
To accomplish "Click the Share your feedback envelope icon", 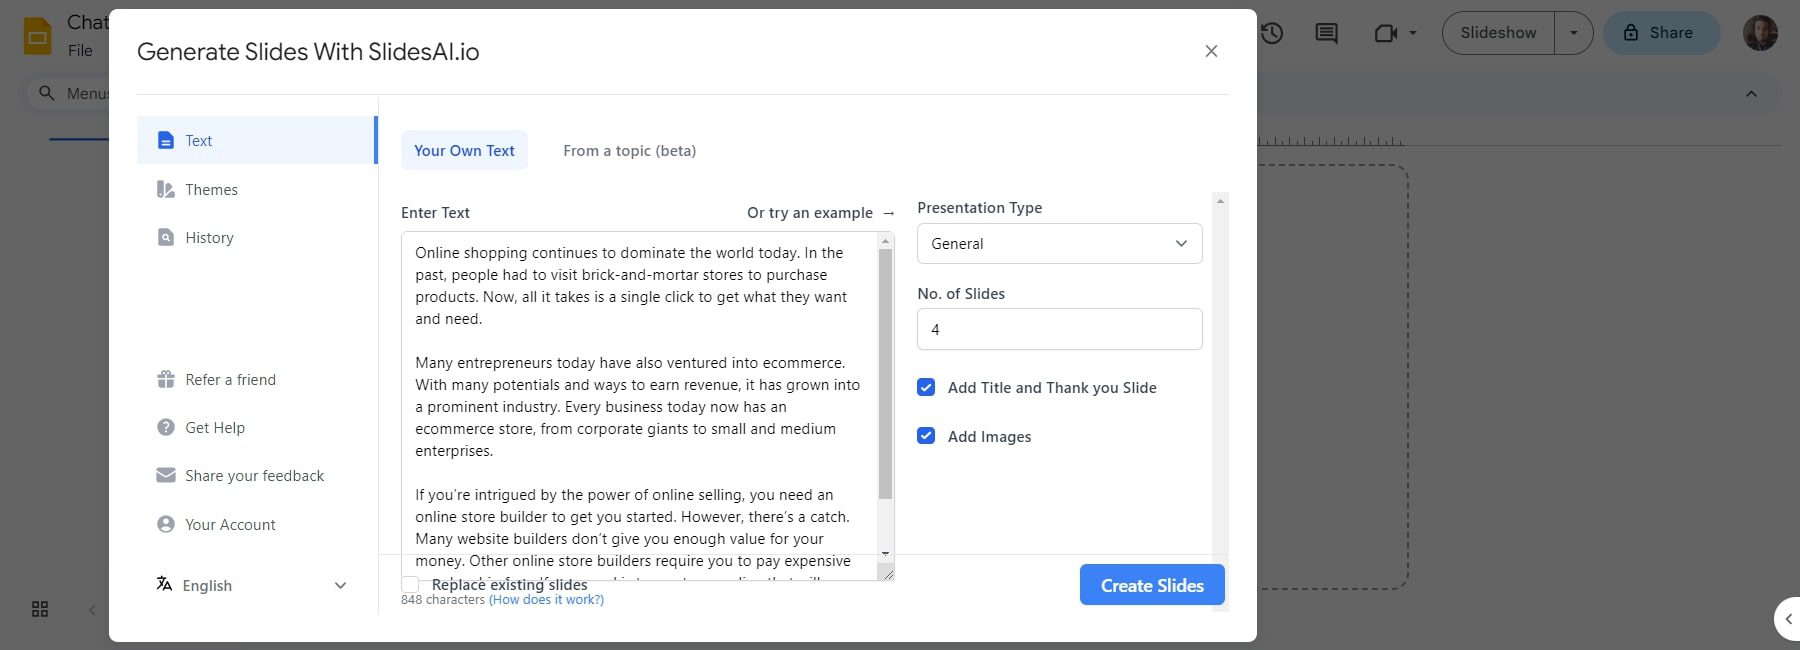I will [166, 475].
